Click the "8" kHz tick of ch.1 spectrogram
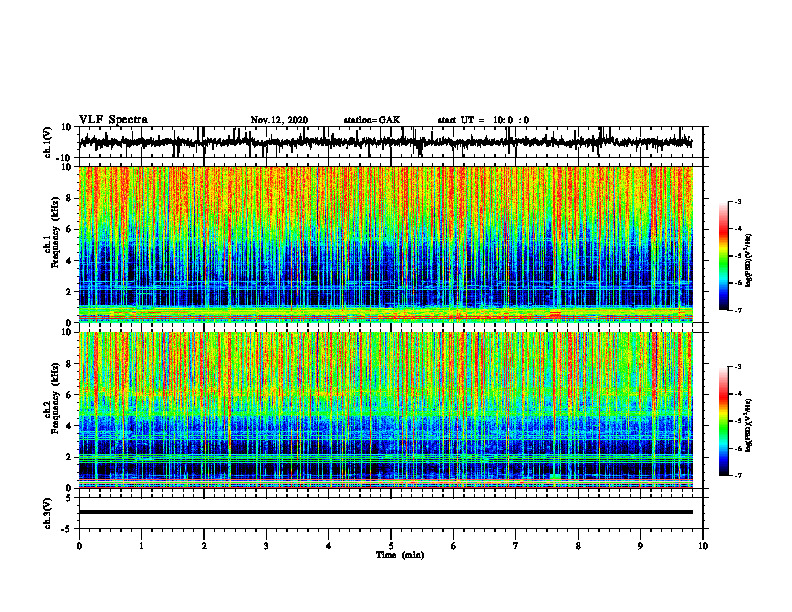The width and height of the screenshot is (792, 612). [69, 198]
